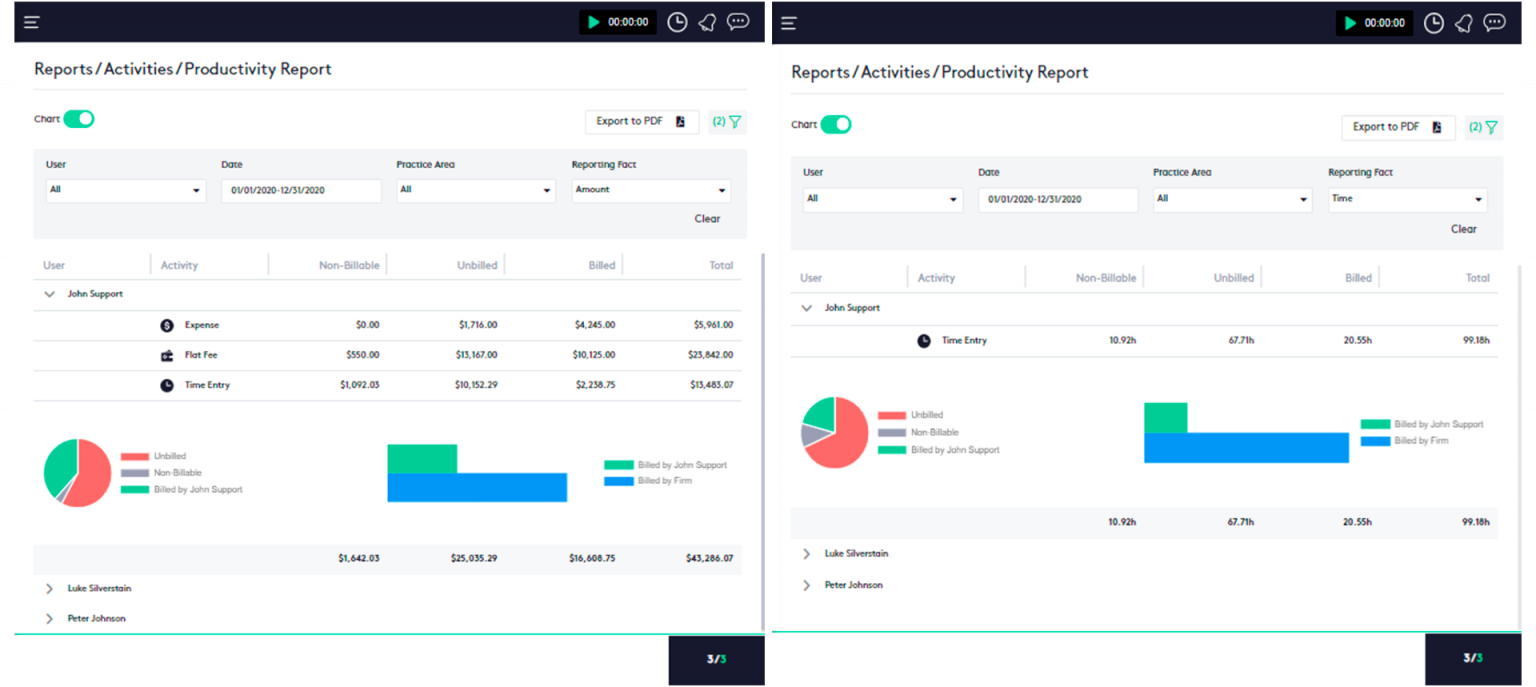1536x687 pixels.
Task: Expand Luke Silverstain in left report
Action: point(49,589)
